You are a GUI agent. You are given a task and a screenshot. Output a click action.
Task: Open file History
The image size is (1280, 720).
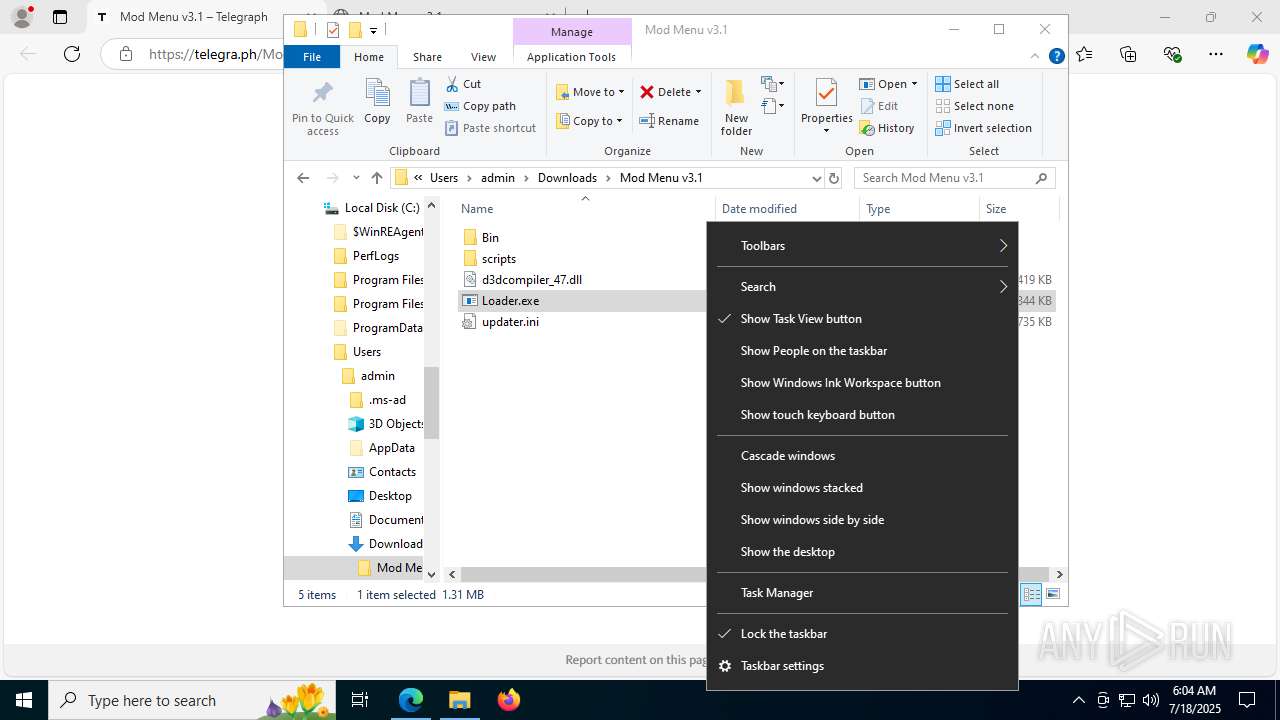[x=887, y=128]
